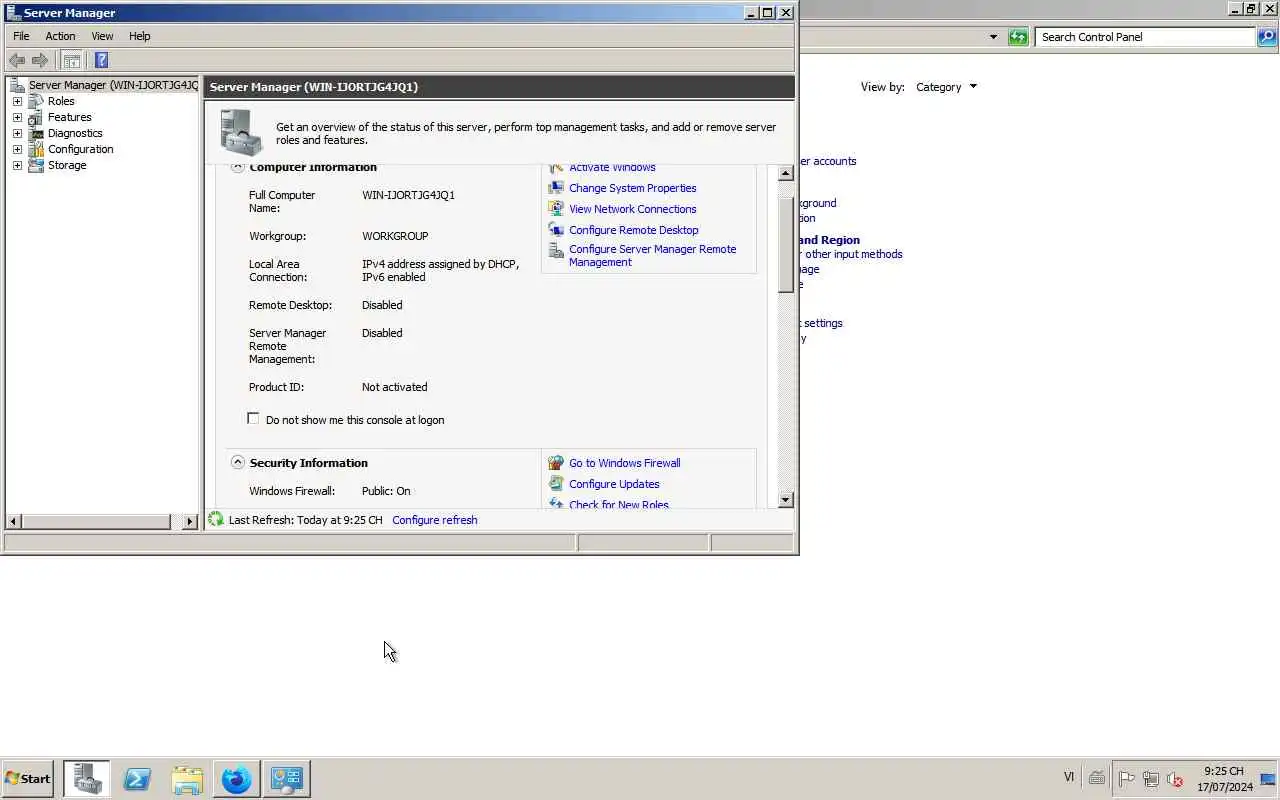Select the Server Manager root tree item

113,85
